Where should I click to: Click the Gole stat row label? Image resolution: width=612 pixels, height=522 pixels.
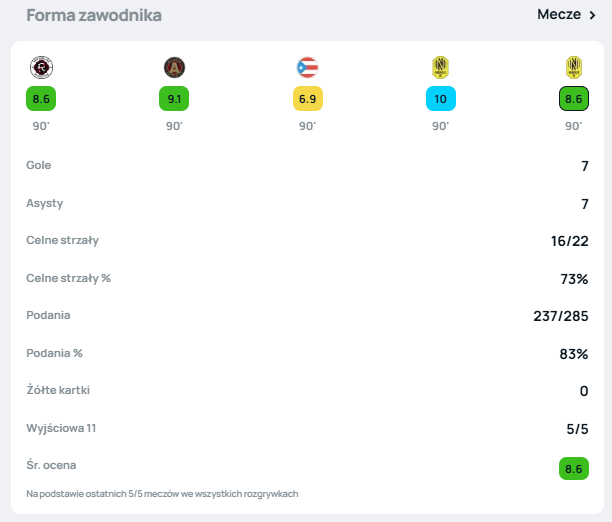(39, 165)
